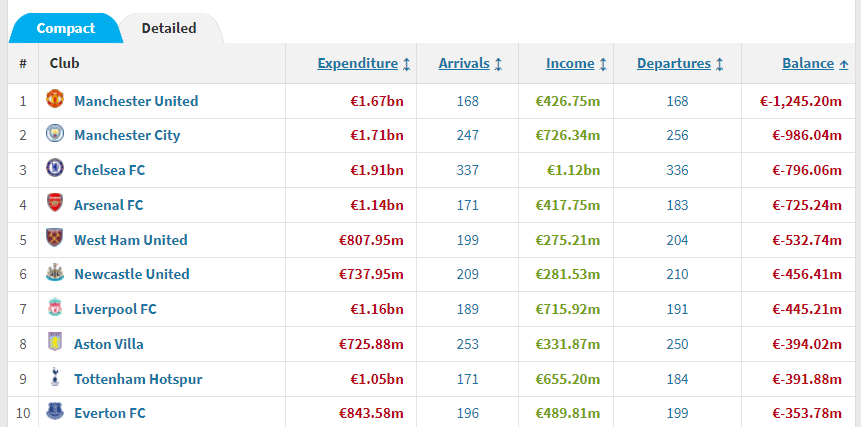The image size is (861, 427).
Task: Click Manchester United income €426.75m
Action: 568,101
